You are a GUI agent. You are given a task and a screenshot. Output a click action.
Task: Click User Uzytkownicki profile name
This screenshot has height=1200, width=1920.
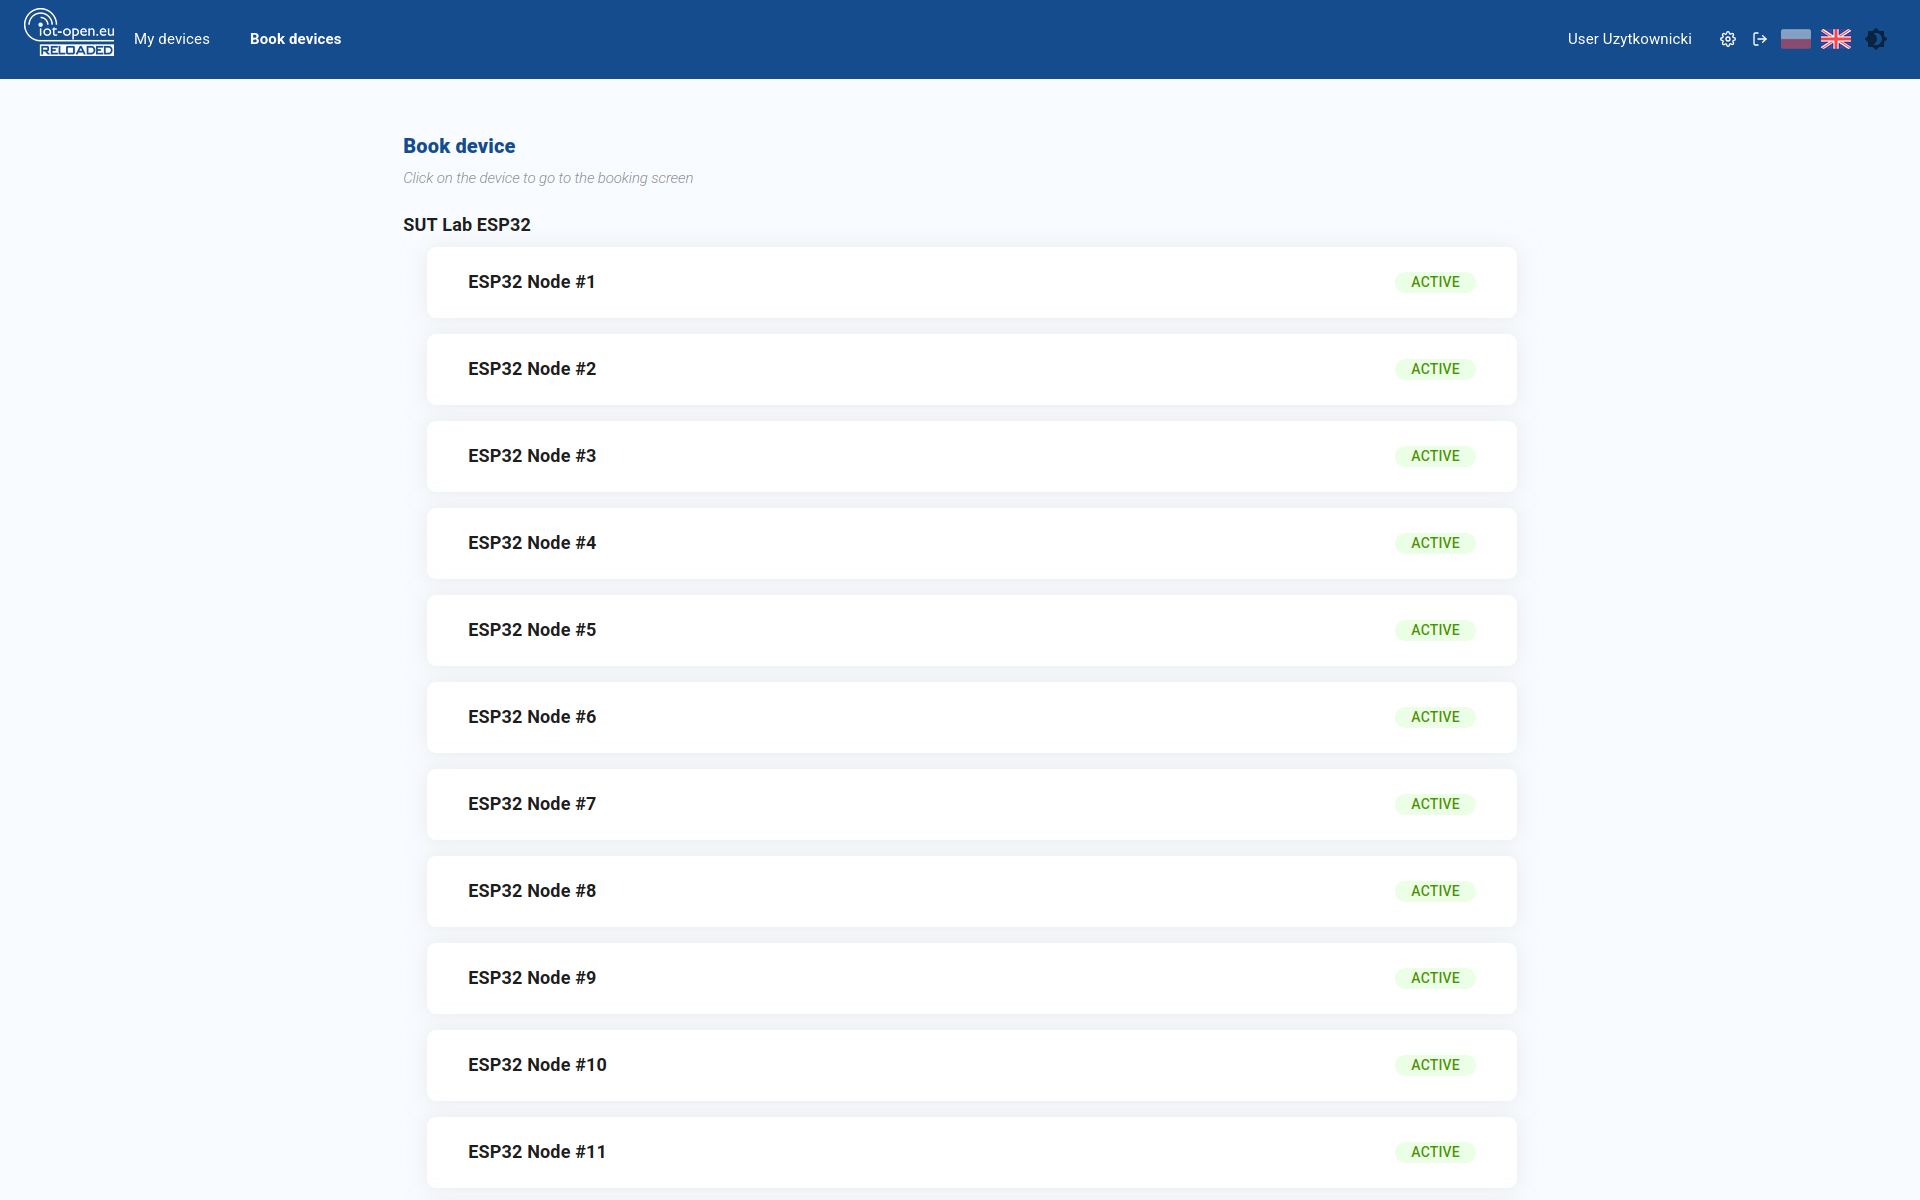pyautogui.click(x=1629, y=39)
